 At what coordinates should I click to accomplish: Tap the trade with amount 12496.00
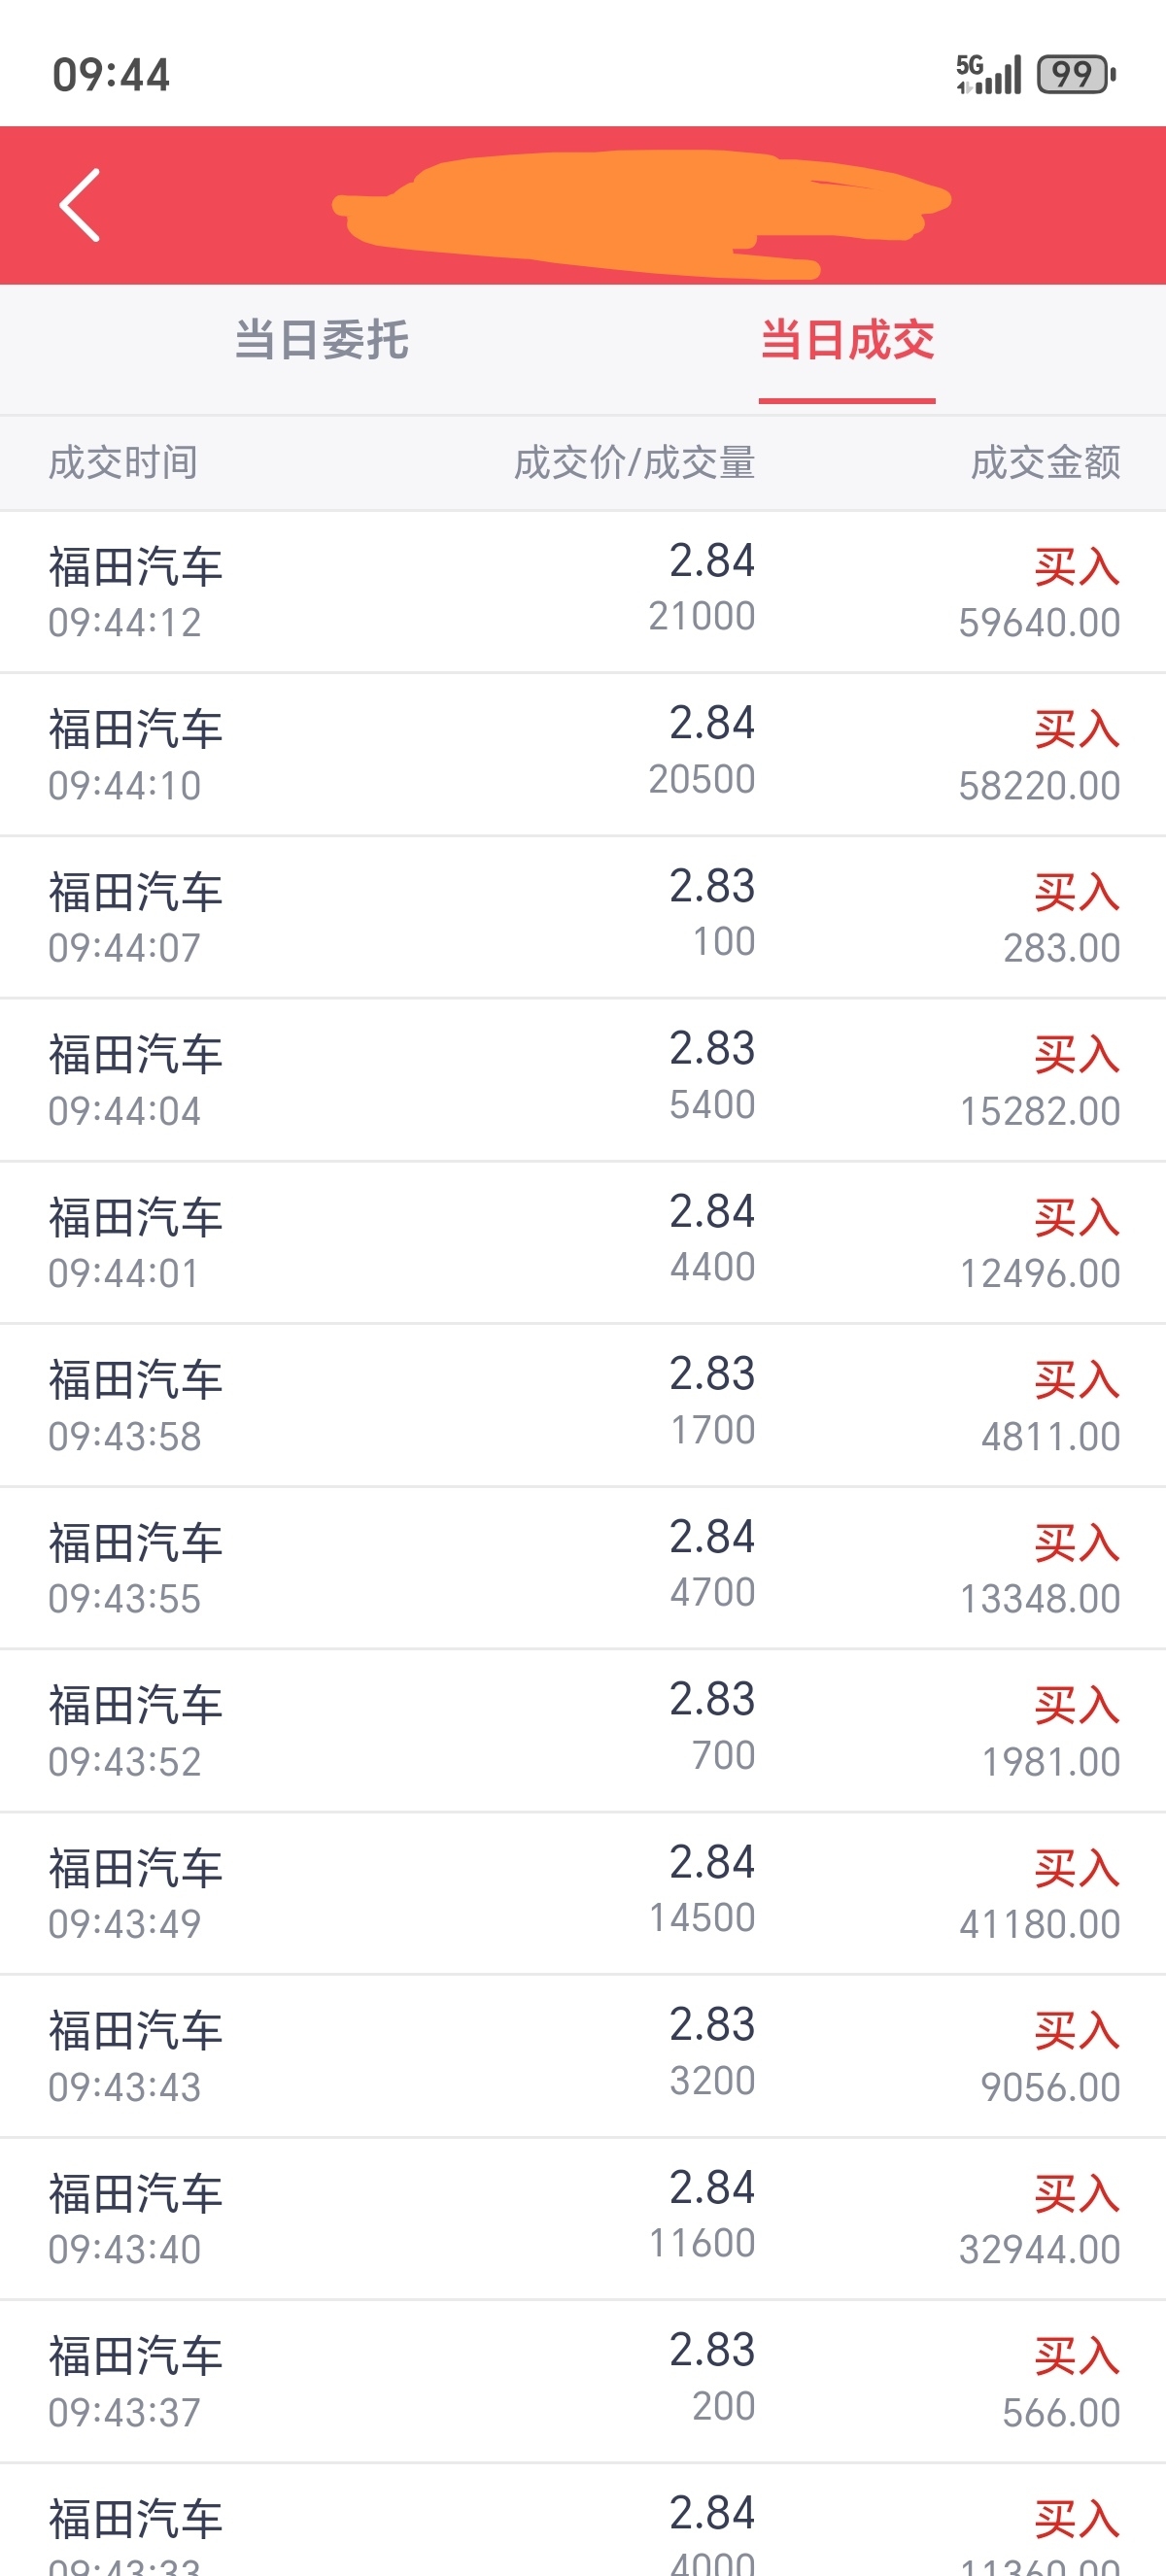click(583, 1243)
